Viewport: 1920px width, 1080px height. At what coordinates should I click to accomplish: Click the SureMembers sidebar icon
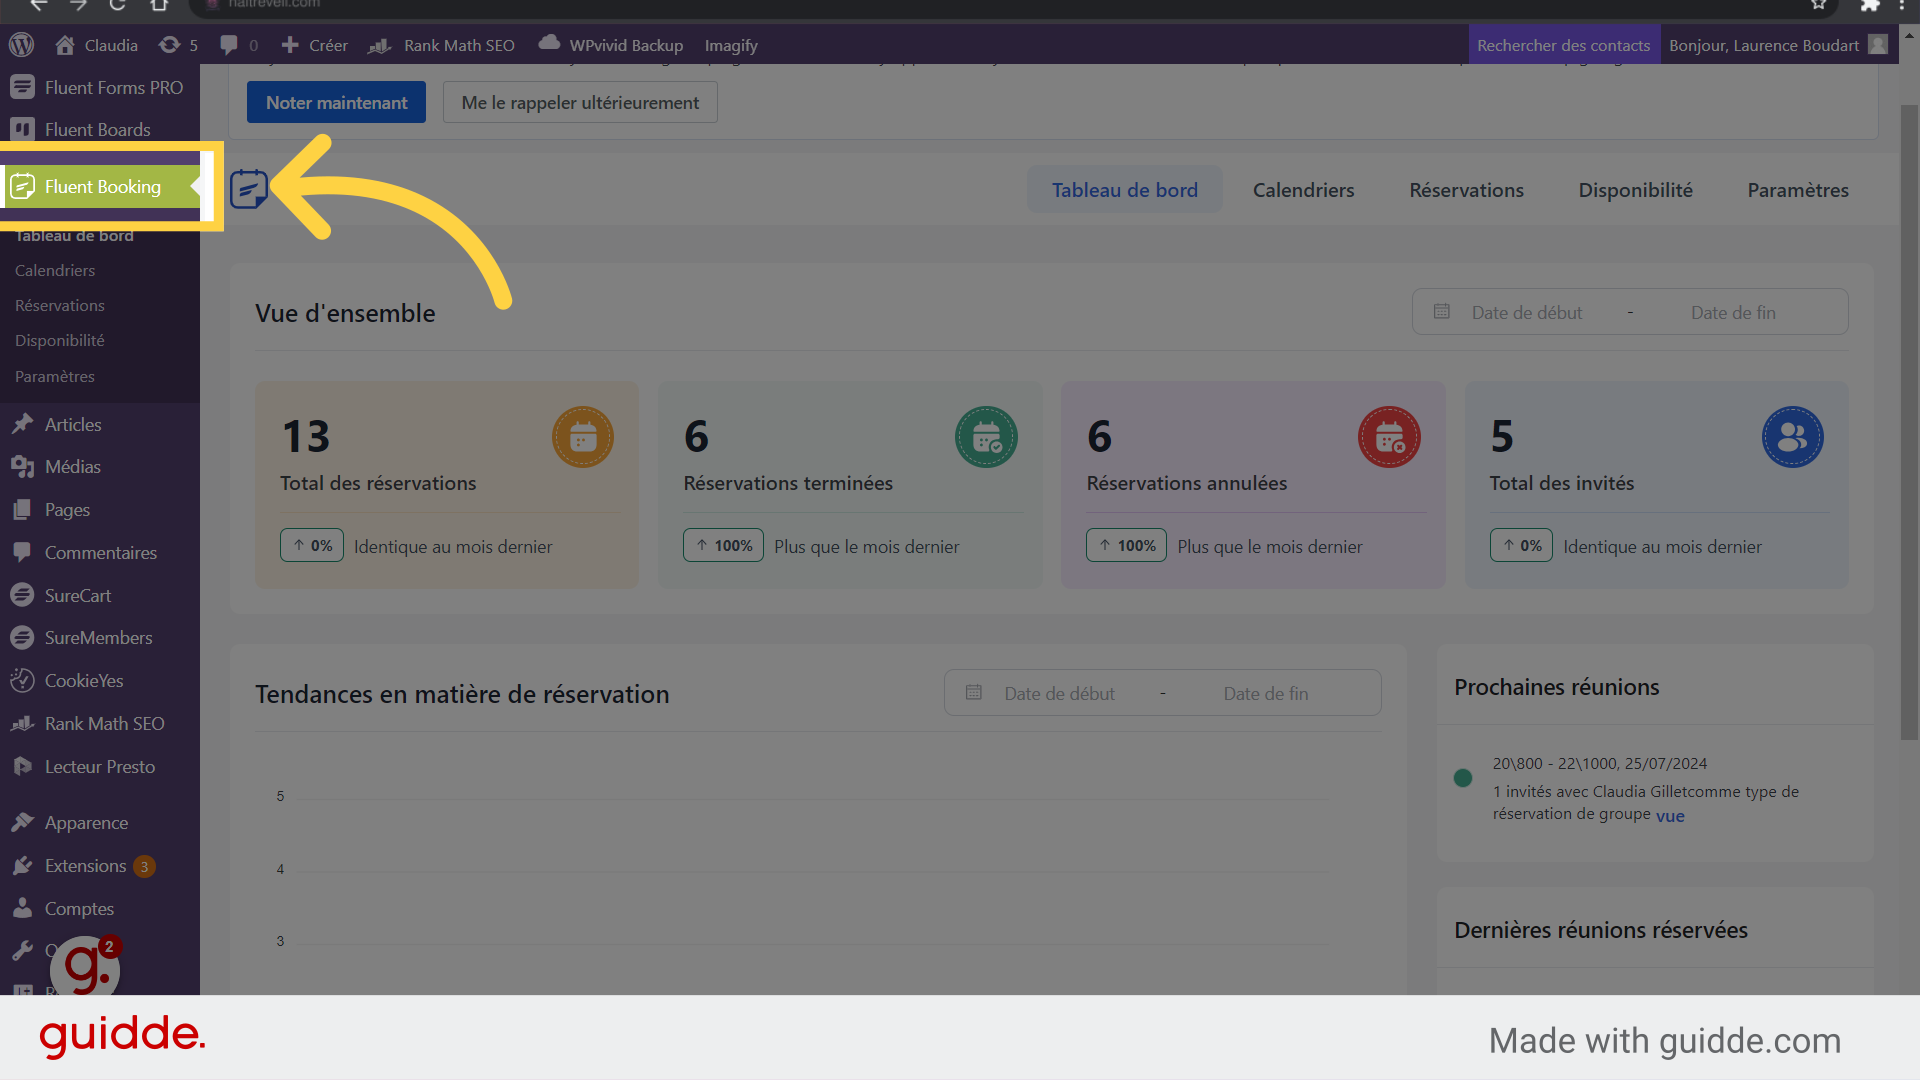click(x=22, y=637)
